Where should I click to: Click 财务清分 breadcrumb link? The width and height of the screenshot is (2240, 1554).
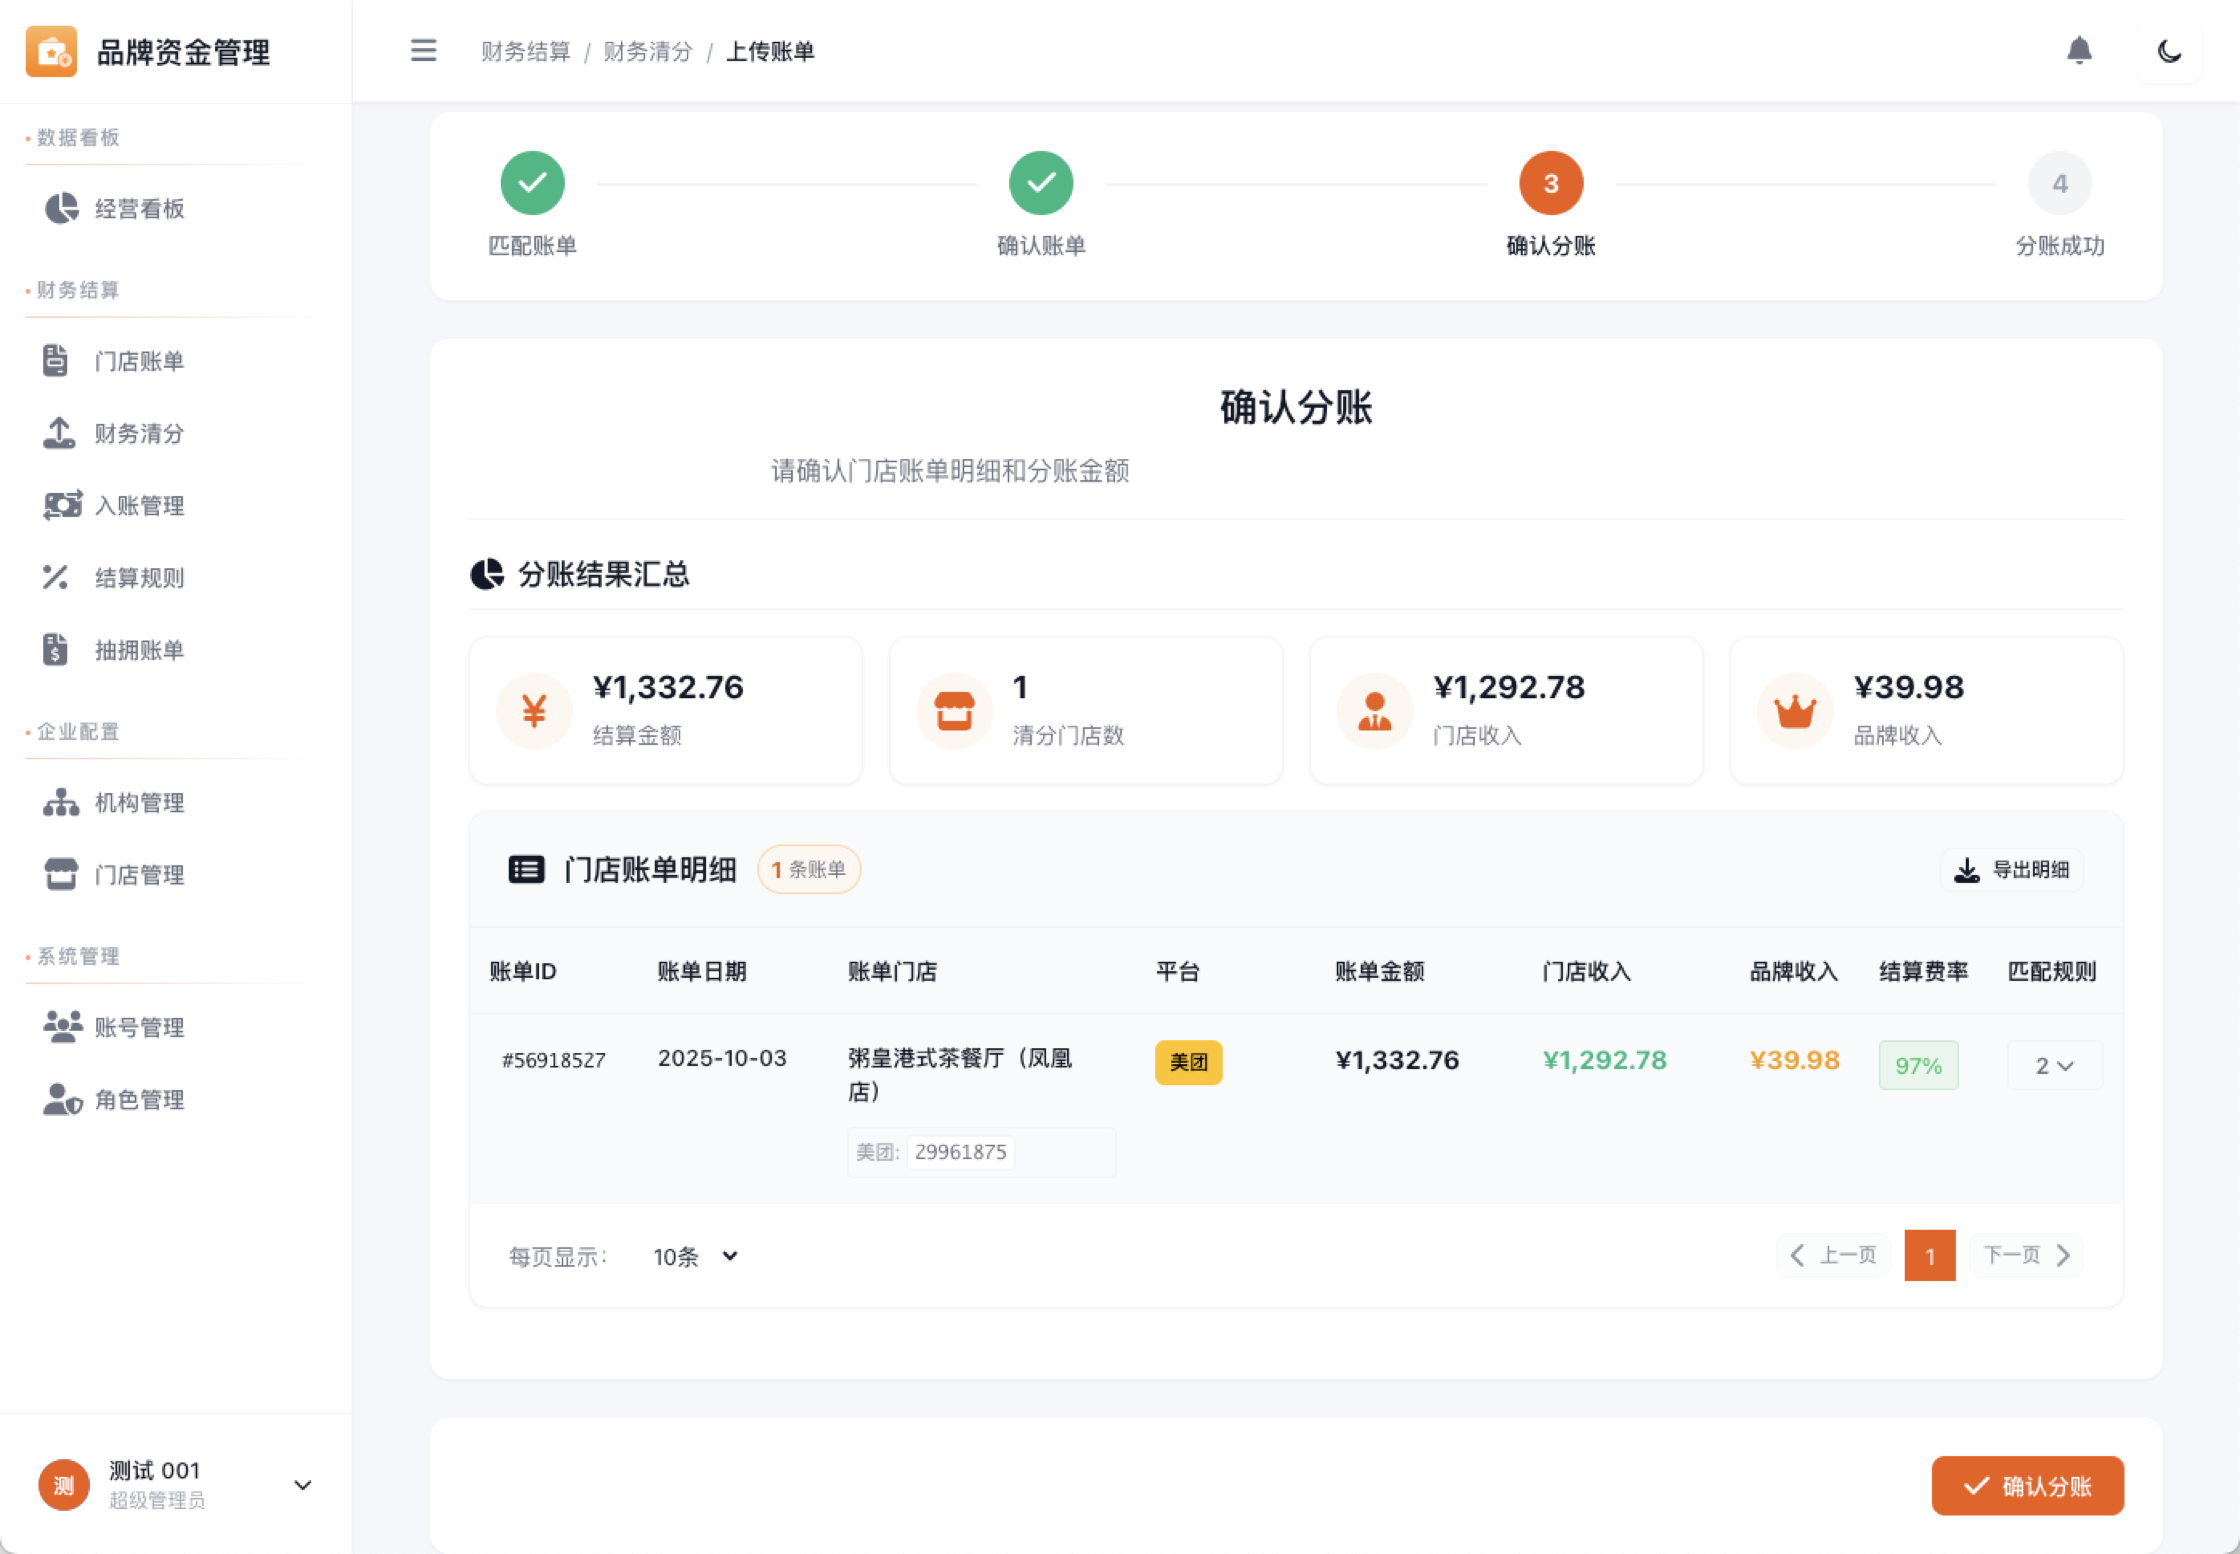[648, 52]
